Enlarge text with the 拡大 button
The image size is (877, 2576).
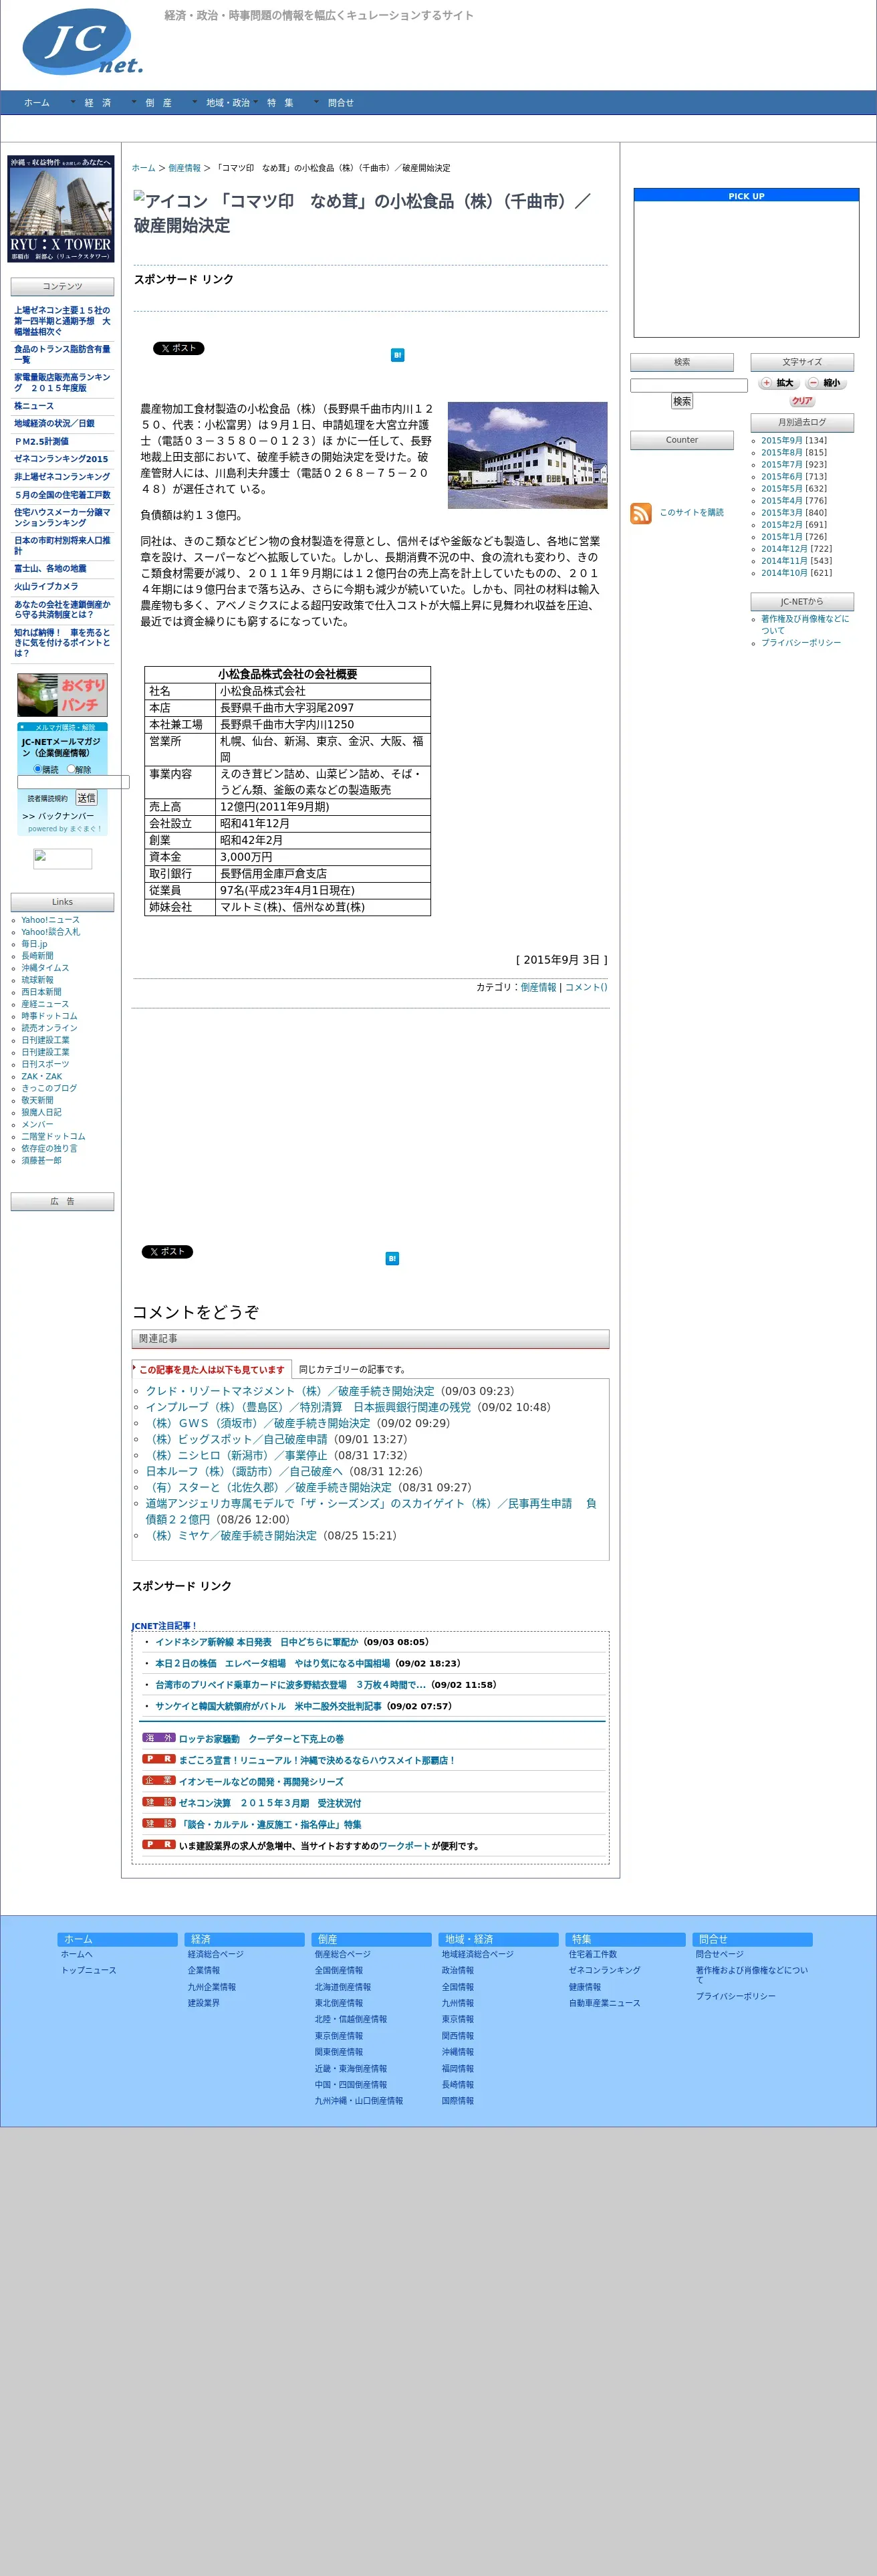coord(779,383)
